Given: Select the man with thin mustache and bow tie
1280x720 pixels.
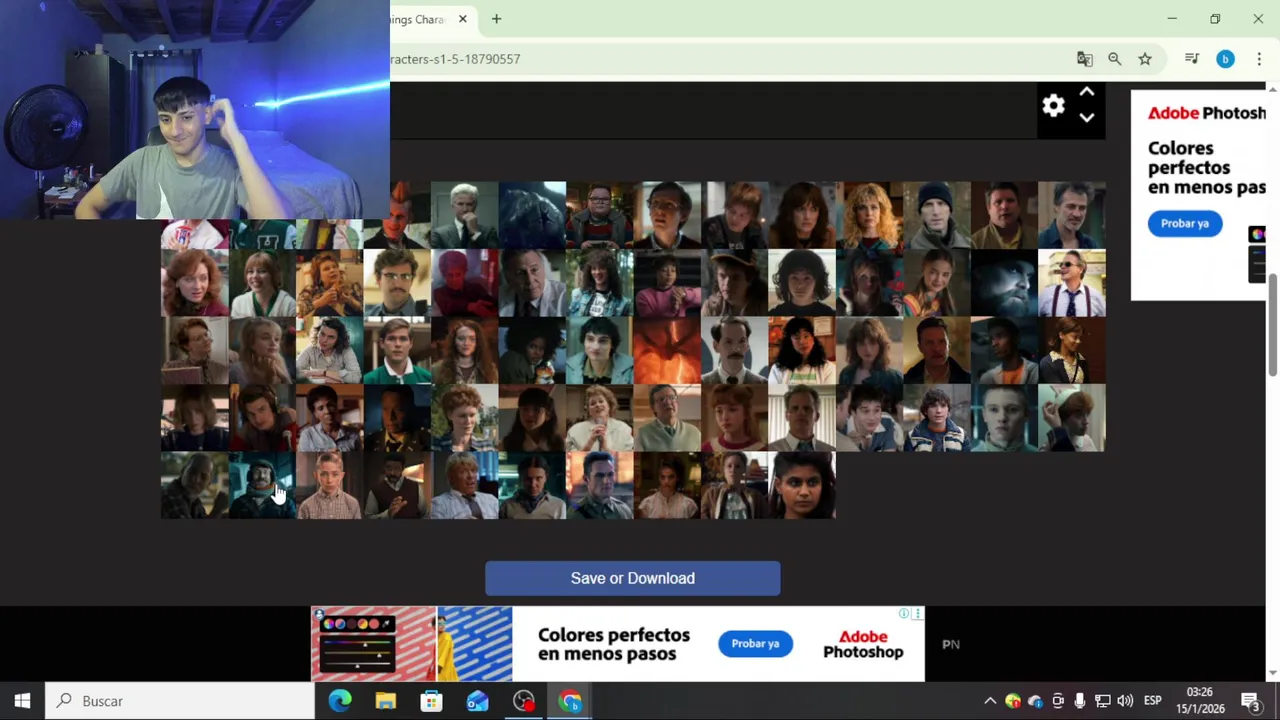Looking at the screenshot, I should click(x=734, y=350).
